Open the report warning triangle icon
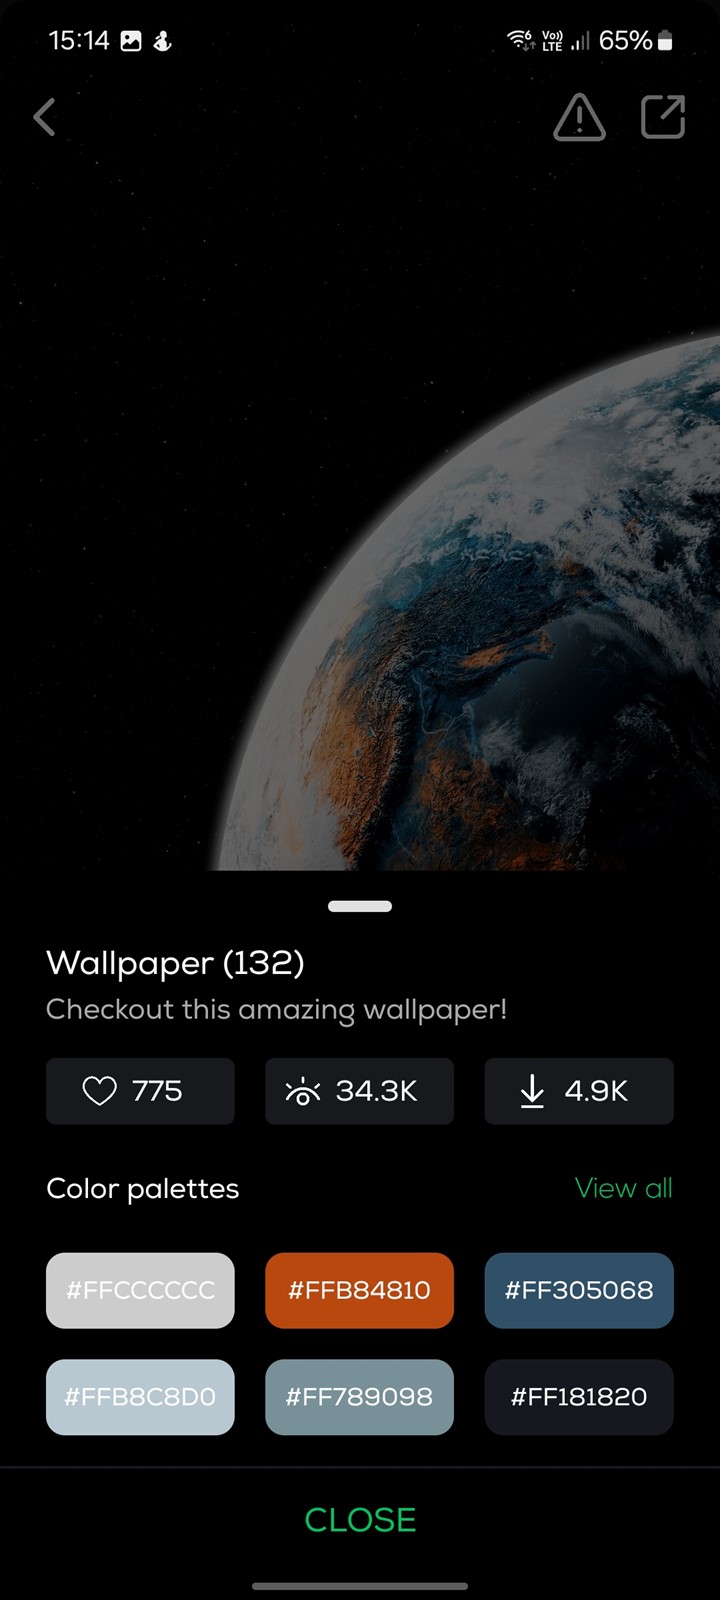 (x=579, y=117)
